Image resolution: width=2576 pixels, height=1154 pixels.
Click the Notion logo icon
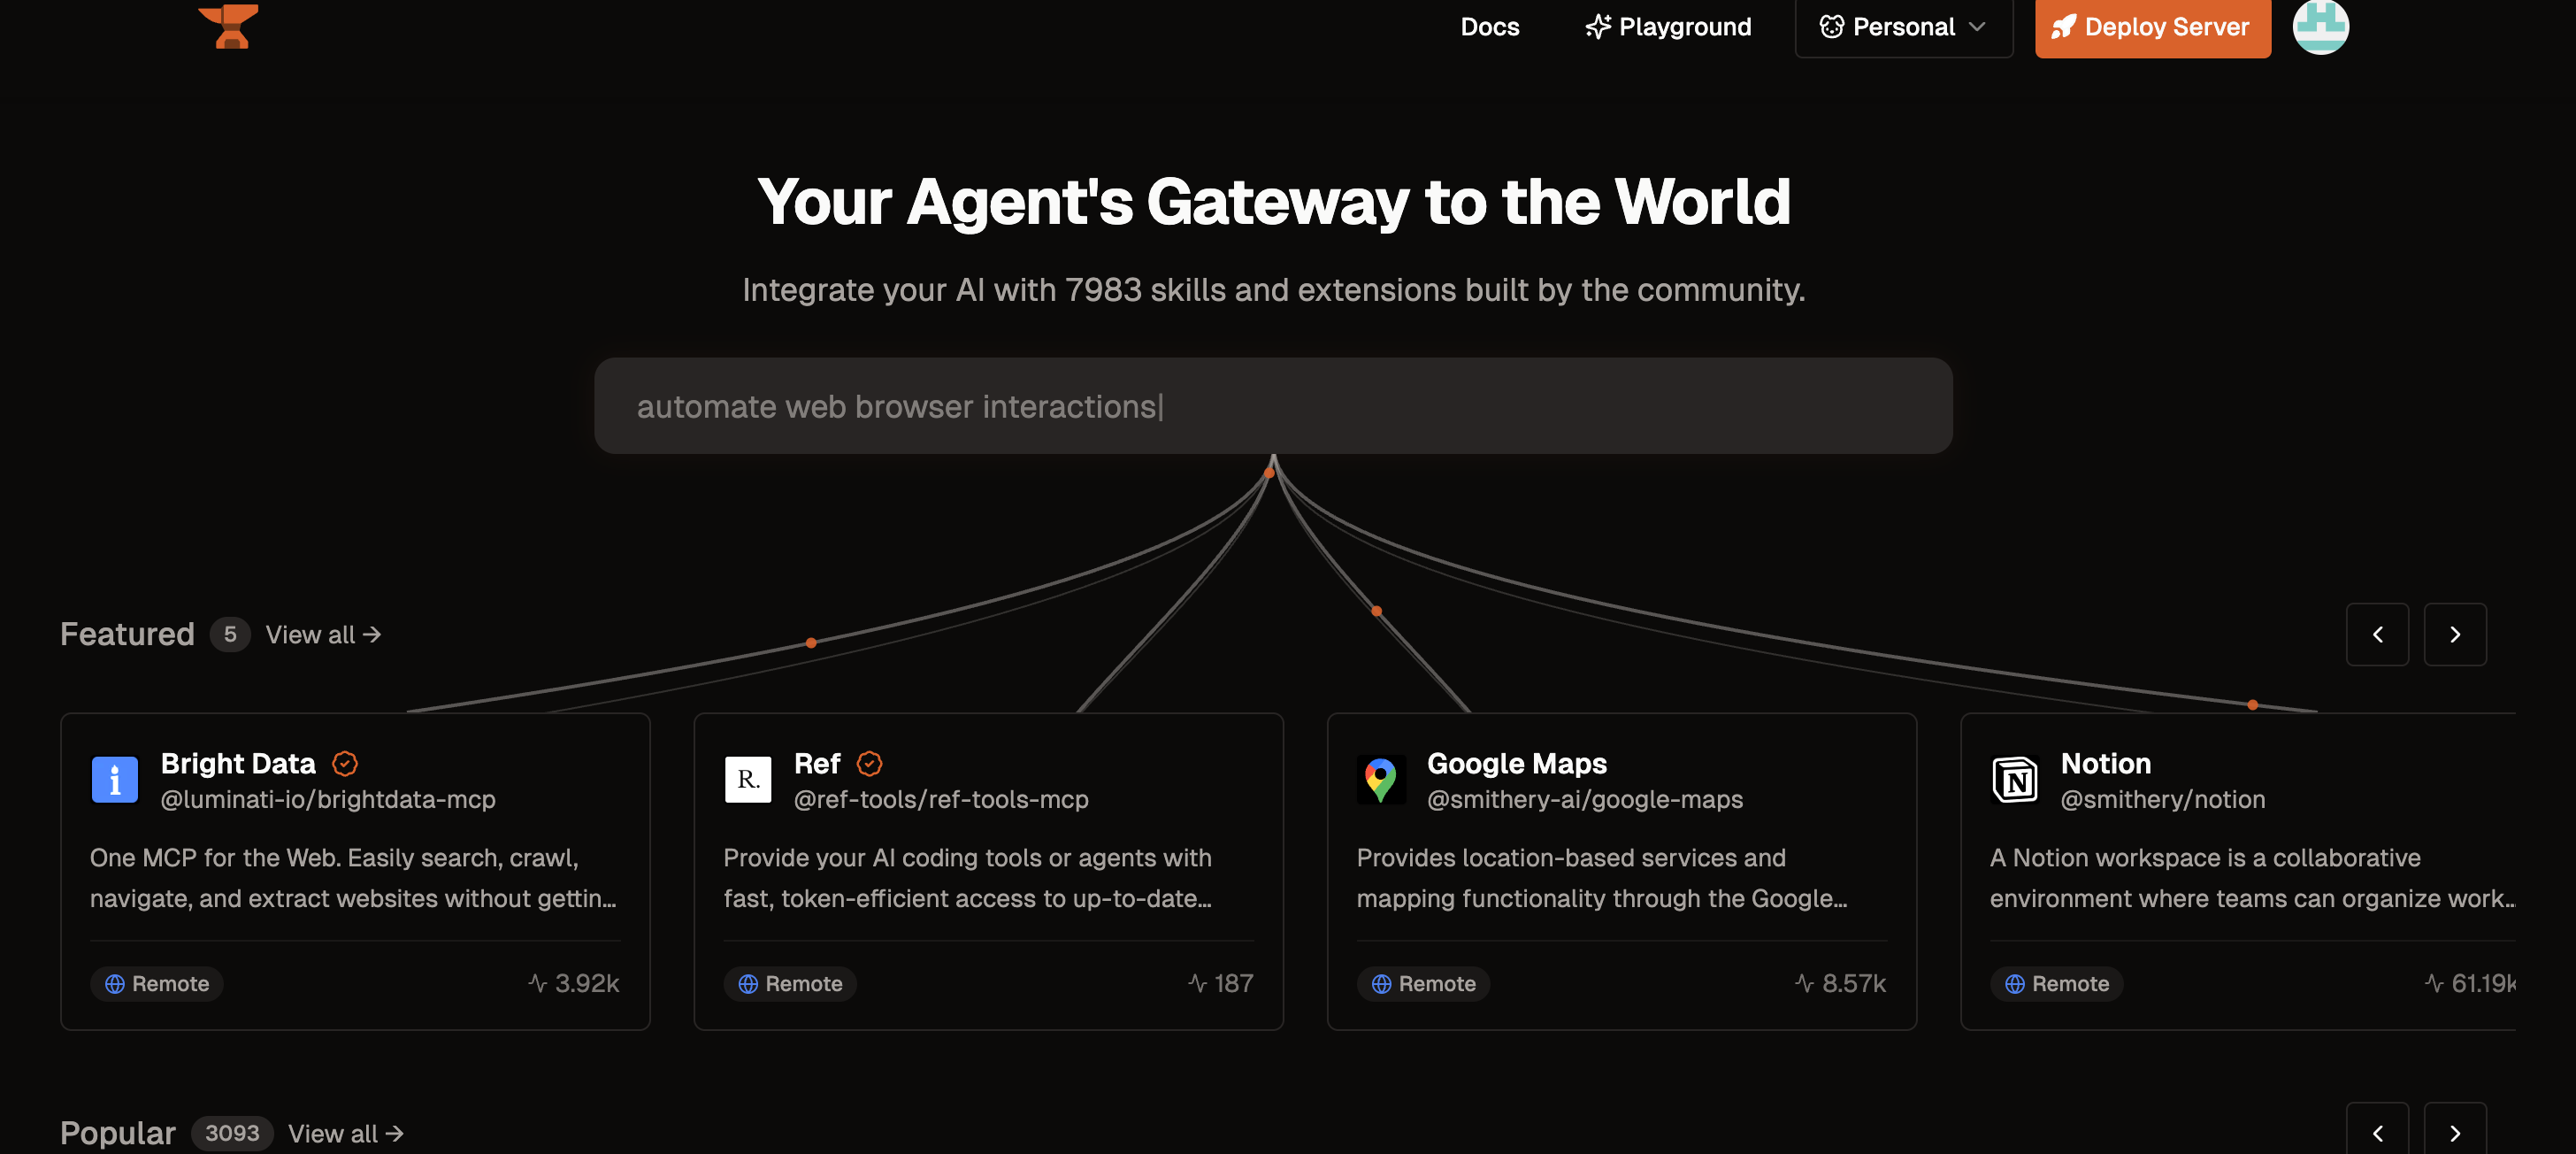click(x=2014, y=779)
